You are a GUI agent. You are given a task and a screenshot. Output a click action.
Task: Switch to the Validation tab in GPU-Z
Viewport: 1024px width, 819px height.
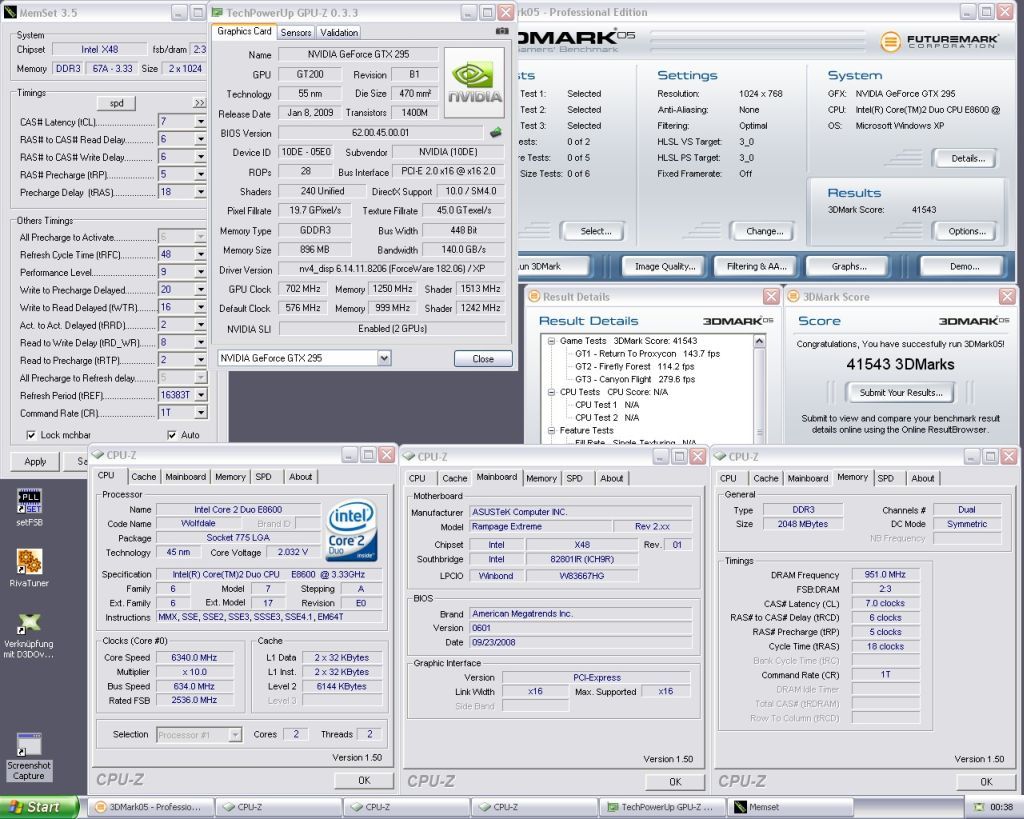pyautogui.click(x=339, y=33)
